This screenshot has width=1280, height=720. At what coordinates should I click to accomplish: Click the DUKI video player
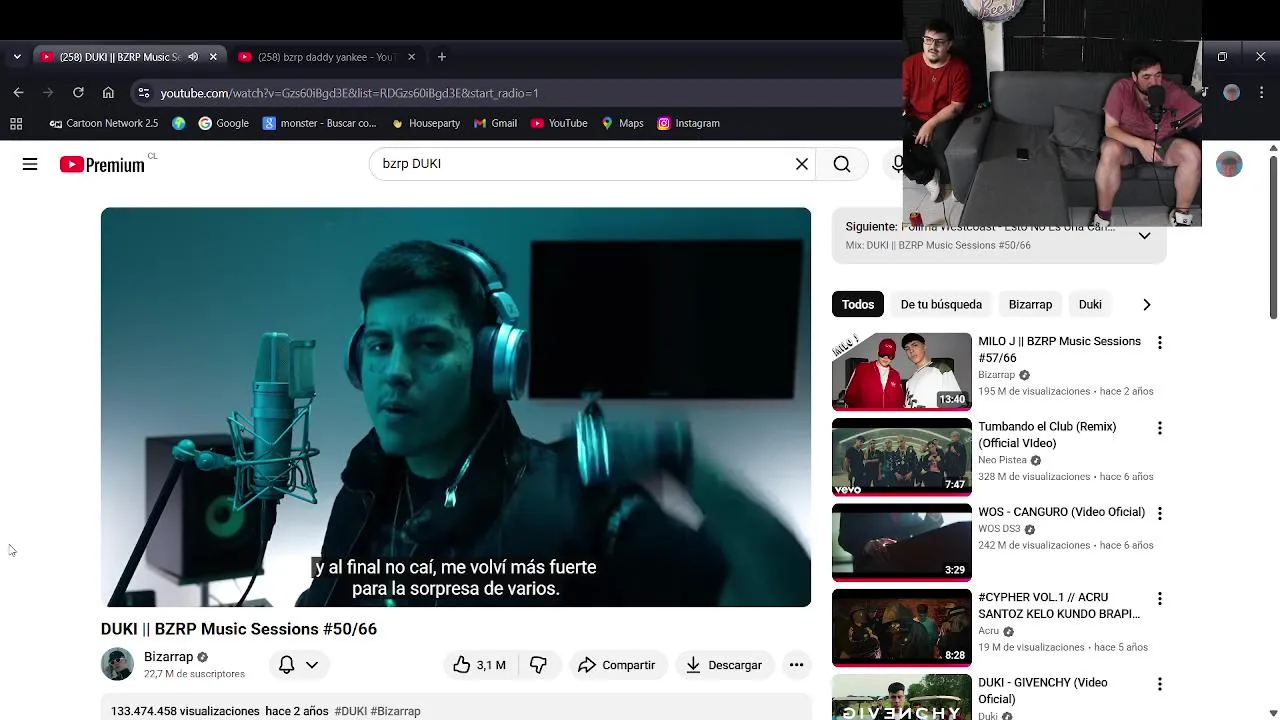[x=456, y=407]
